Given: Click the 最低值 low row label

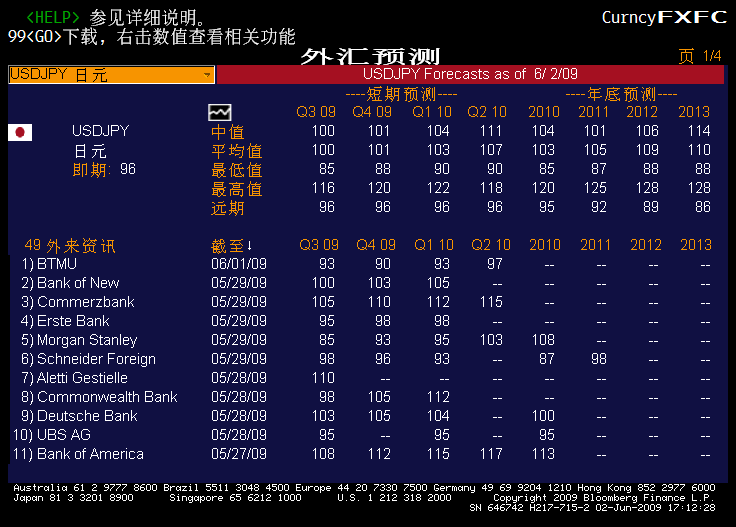Looking at the screenshot, I should coord(237,170).
